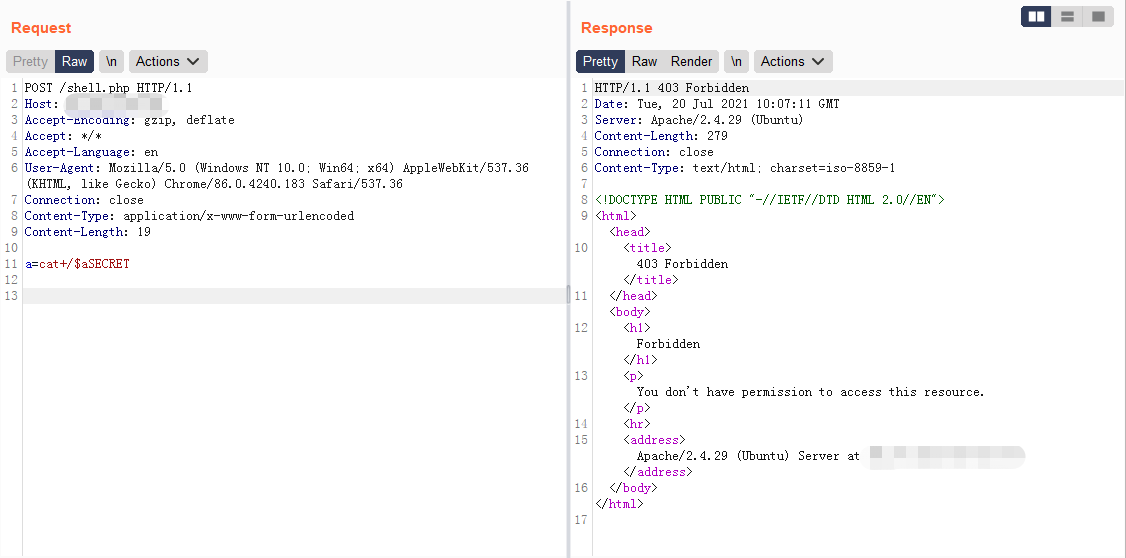Image resolution: width=1126 pixels, height=558 pixels.
Task: Click 'Forbidden' h1 text in response
Action: (x=669, y=344)
